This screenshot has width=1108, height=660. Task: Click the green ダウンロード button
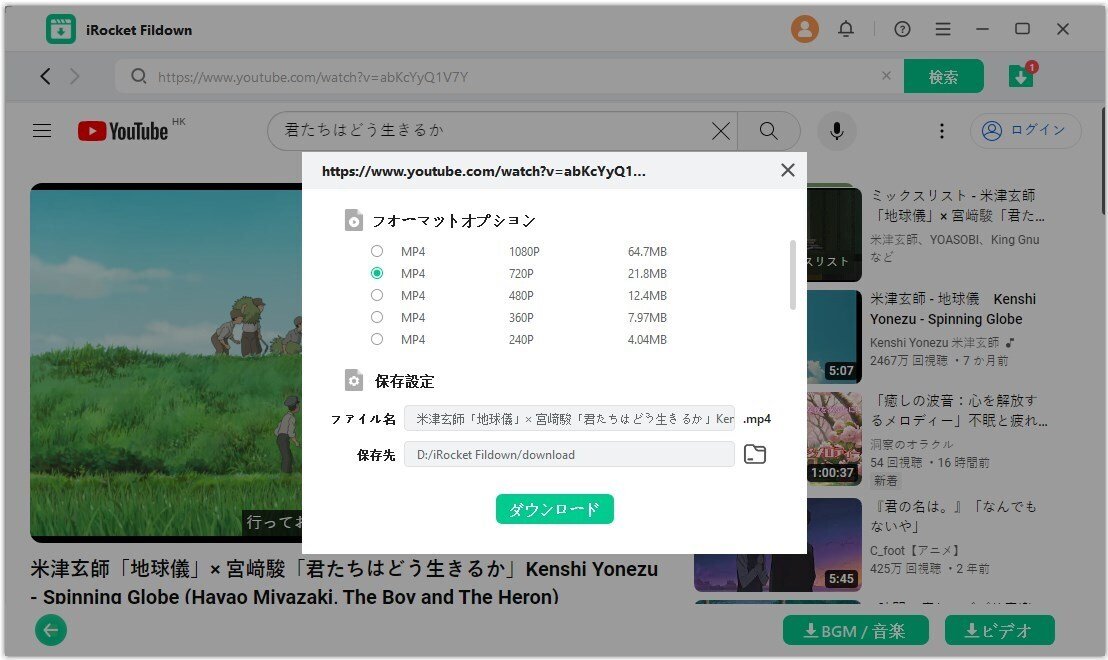coord(555,509)
